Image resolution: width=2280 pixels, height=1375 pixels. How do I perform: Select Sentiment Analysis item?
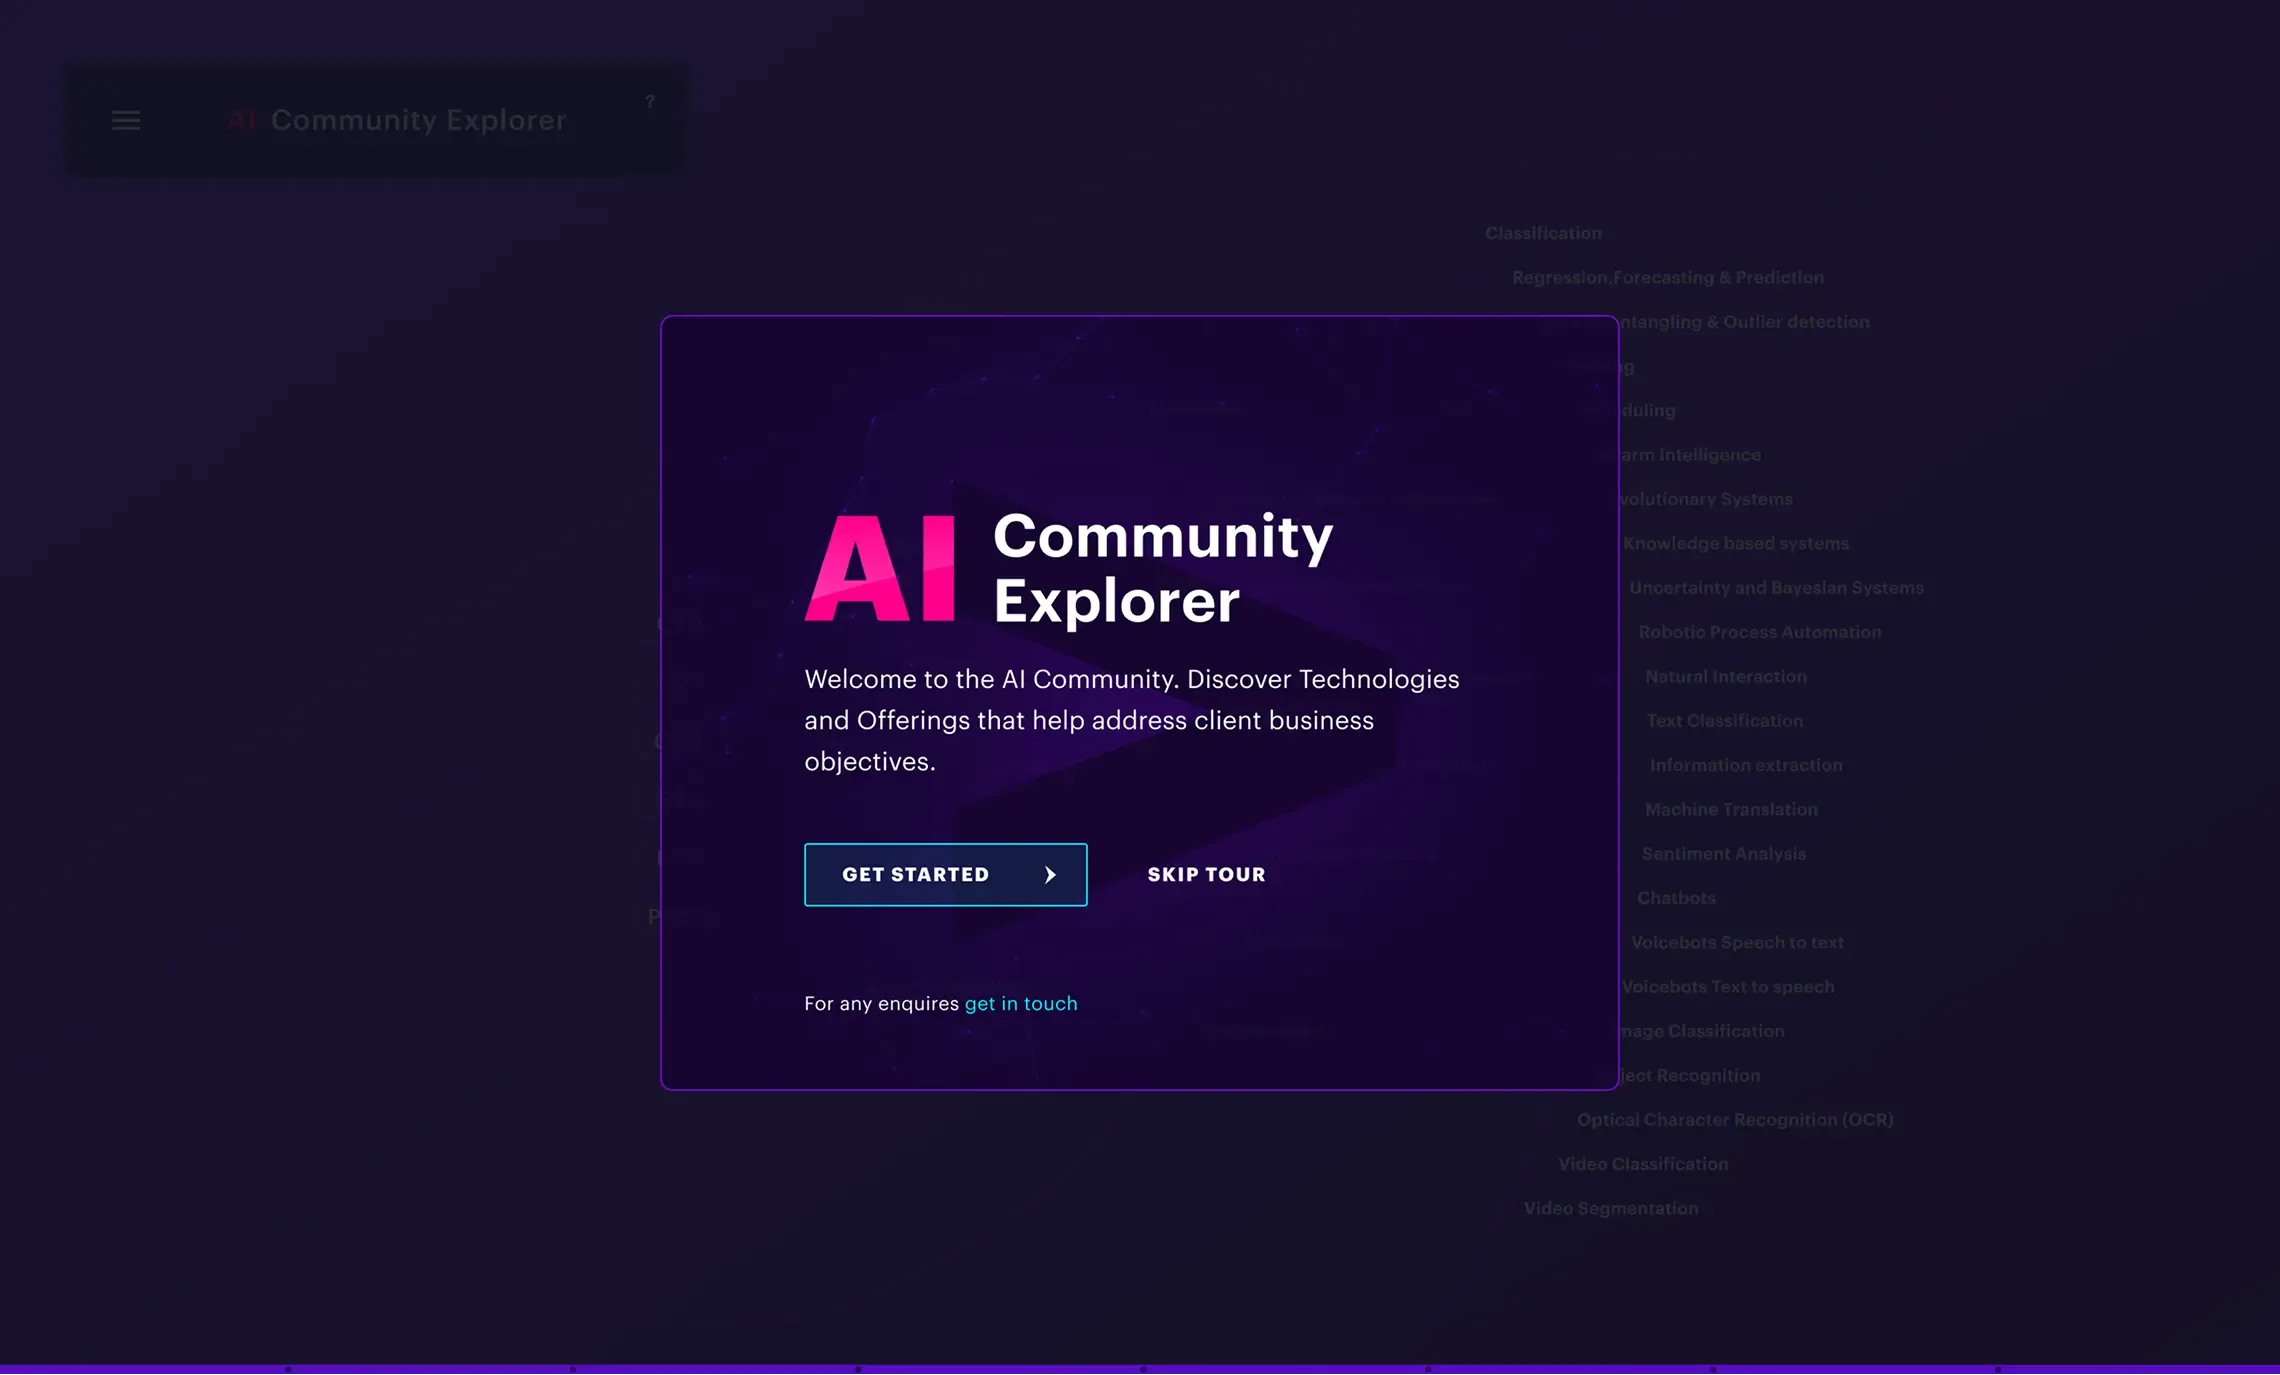[1724, 854]
